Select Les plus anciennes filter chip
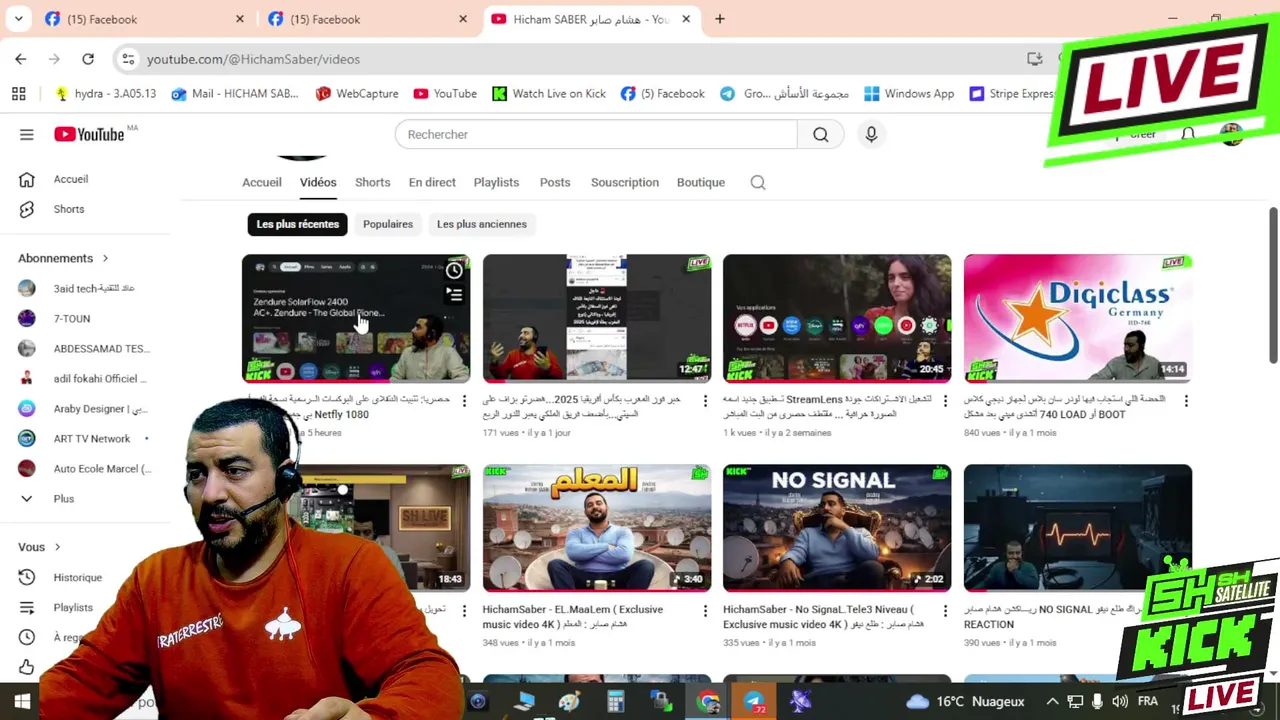 [482, 224]
